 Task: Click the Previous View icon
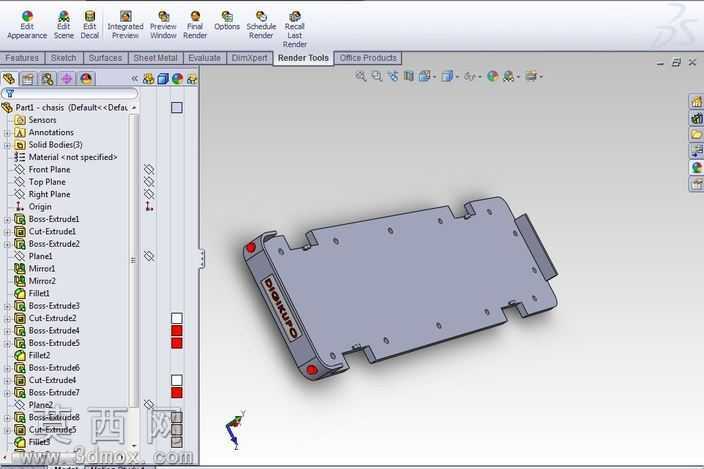click(x=393, y=76)
